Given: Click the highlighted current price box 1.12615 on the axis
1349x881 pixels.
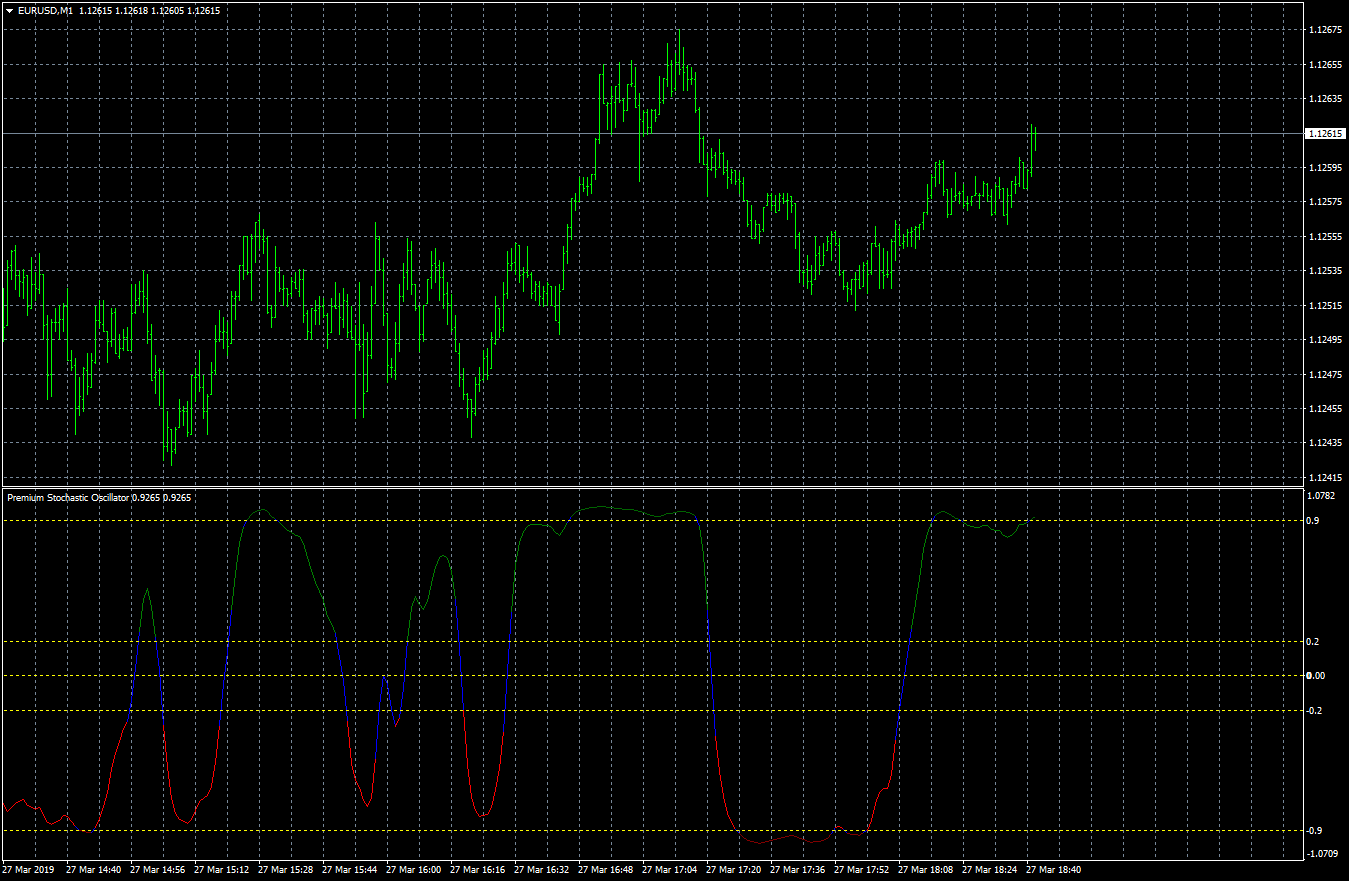Looking at the screenshot, I should click(1326, 133).
